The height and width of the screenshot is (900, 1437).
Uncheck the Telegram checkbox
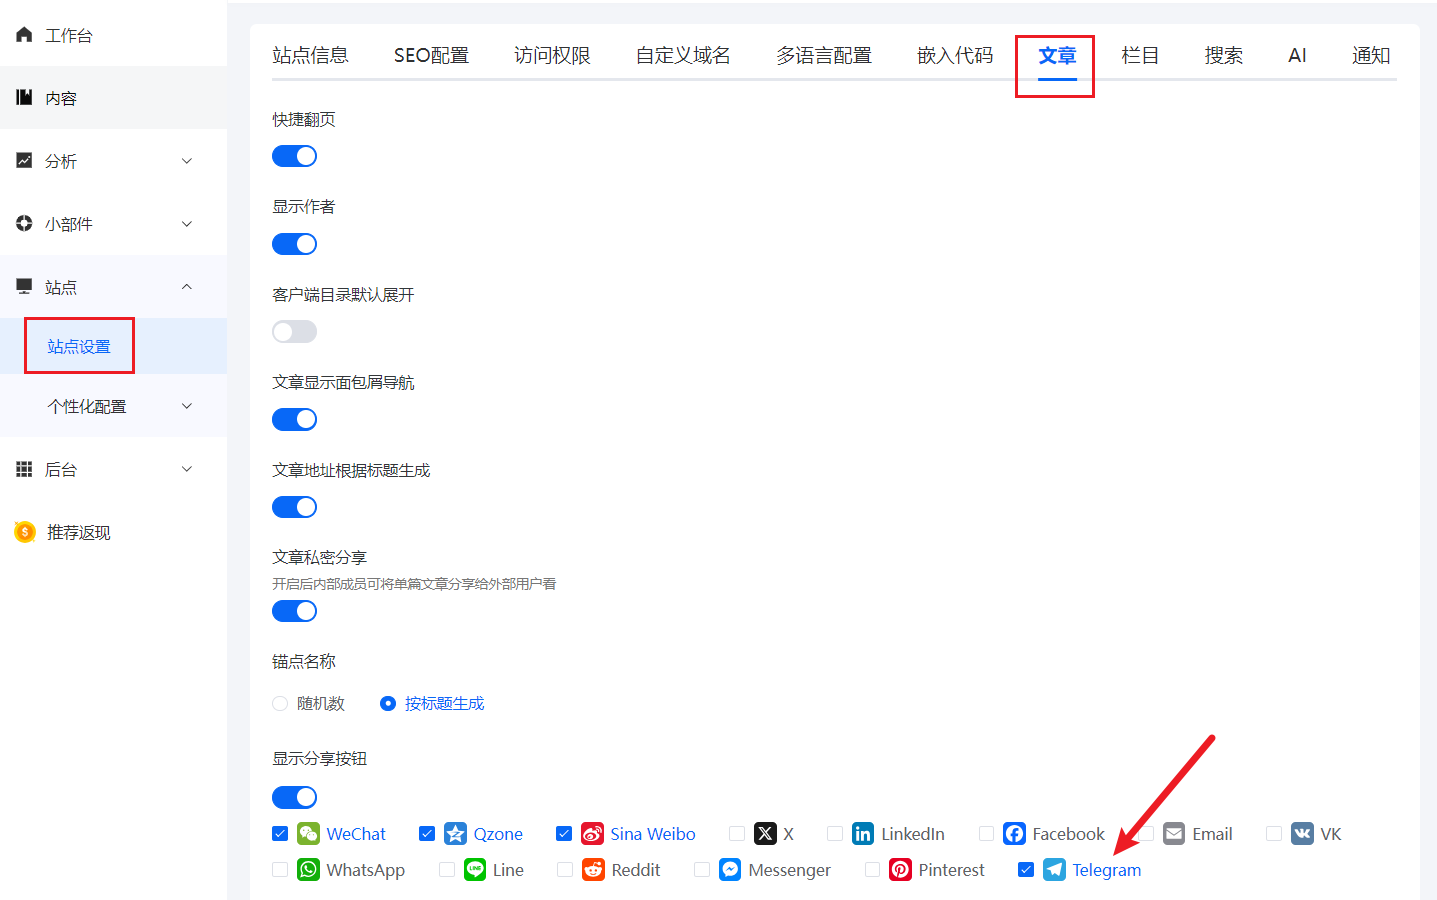pos(1026,869)
